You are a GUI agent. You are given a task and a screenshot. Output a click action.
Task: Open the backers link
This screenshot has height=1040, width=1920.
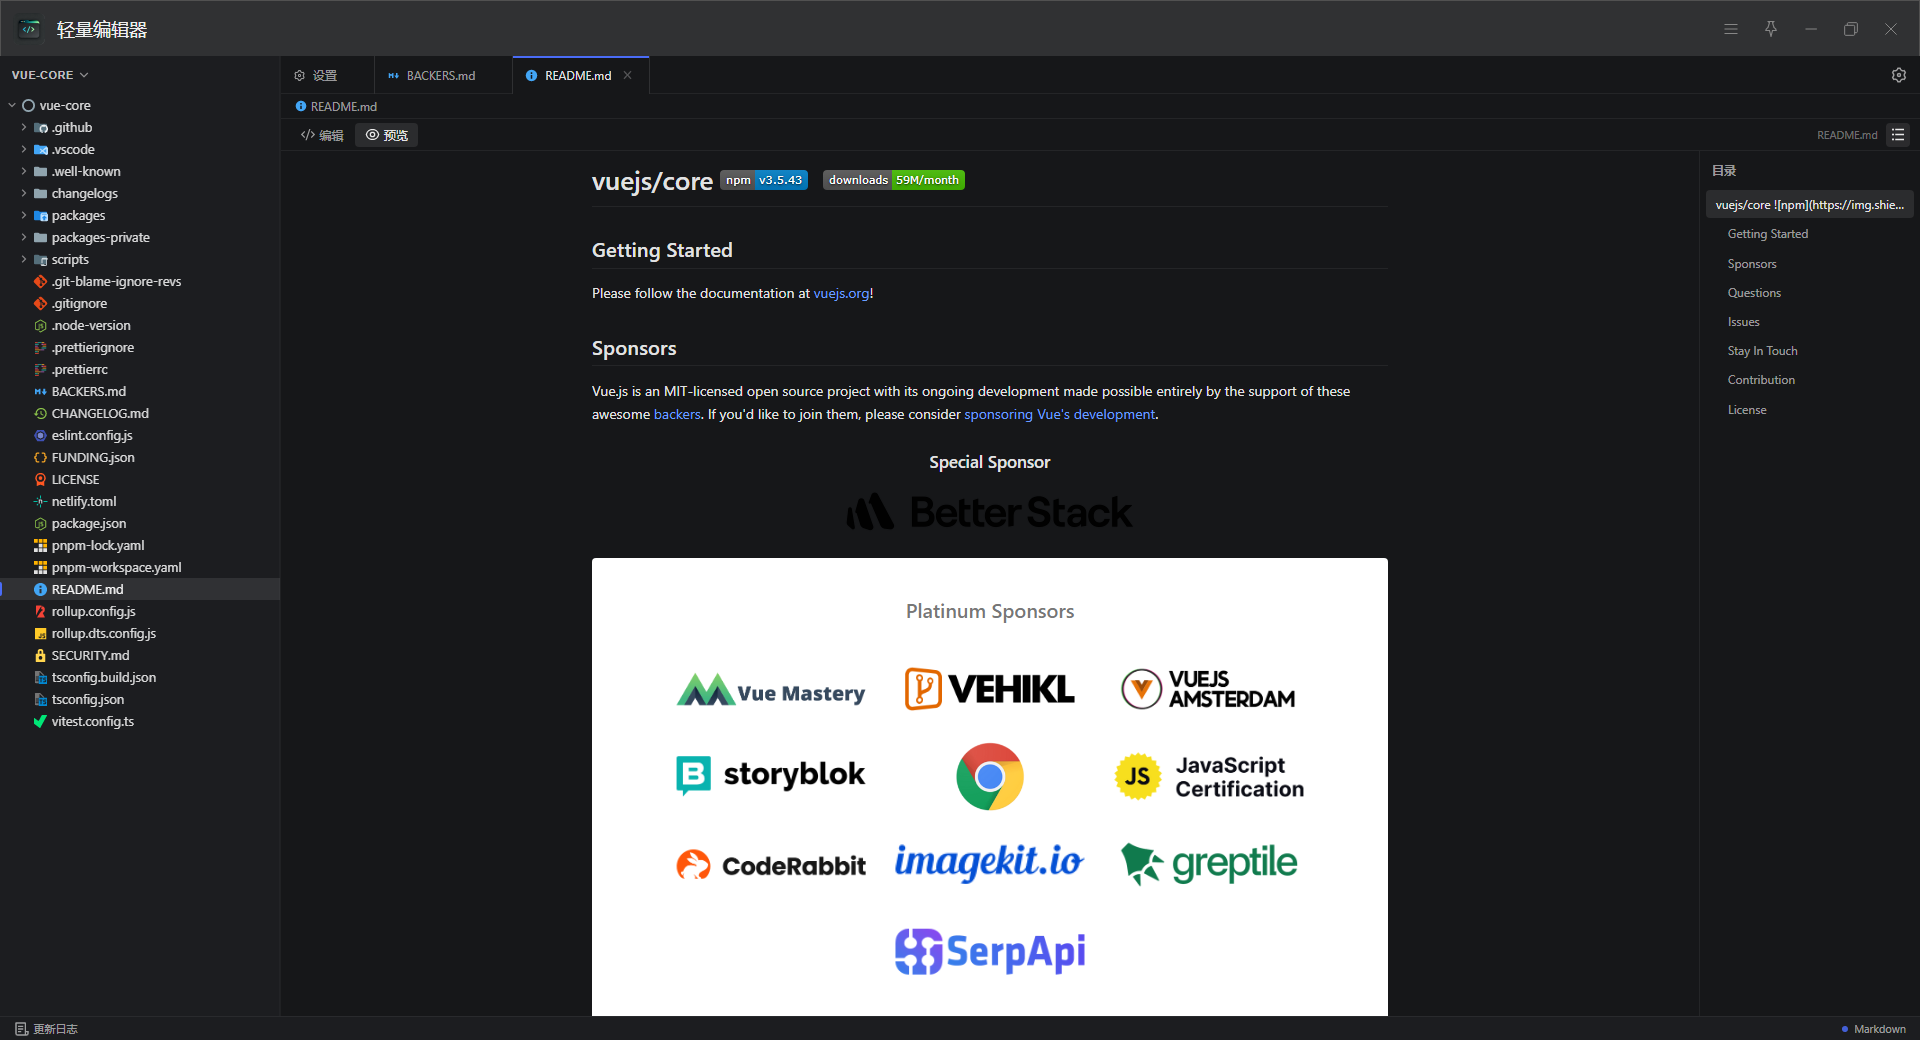point(677,414)
